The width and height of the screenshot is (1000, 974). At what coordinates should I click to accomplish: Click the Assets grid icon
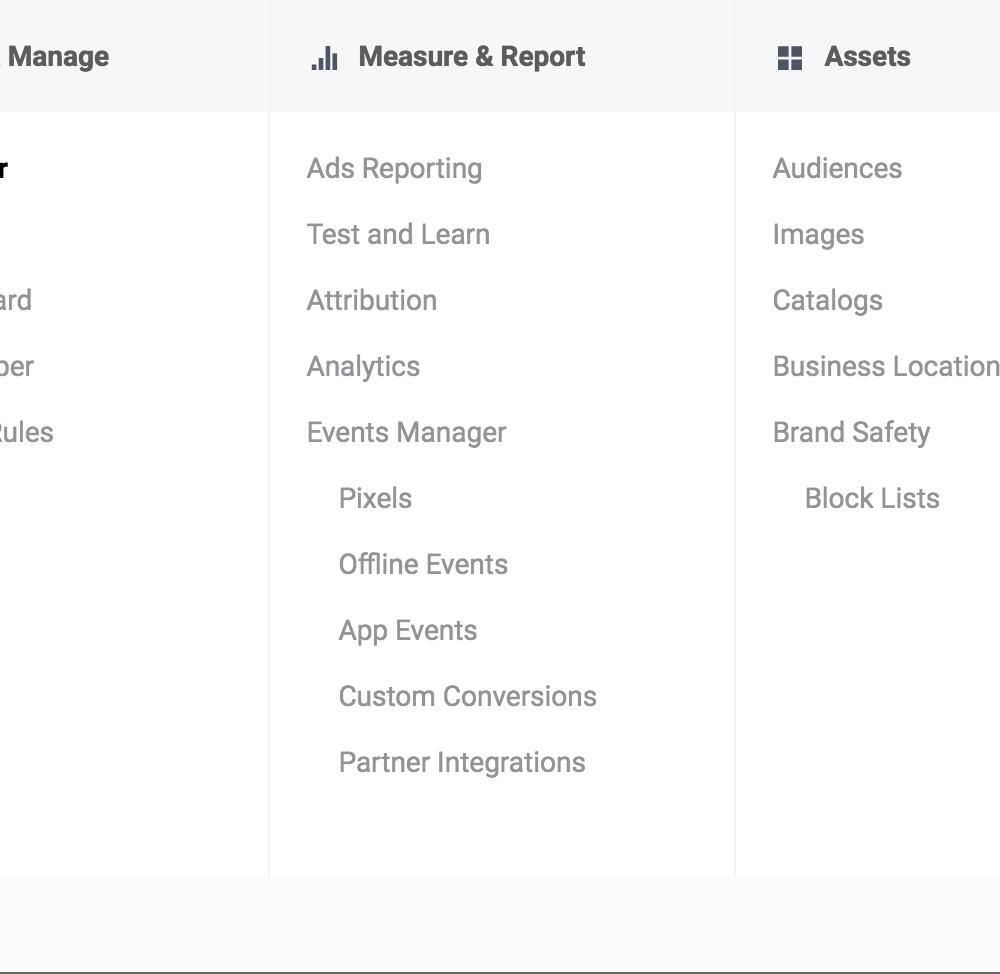click(790, 58)
